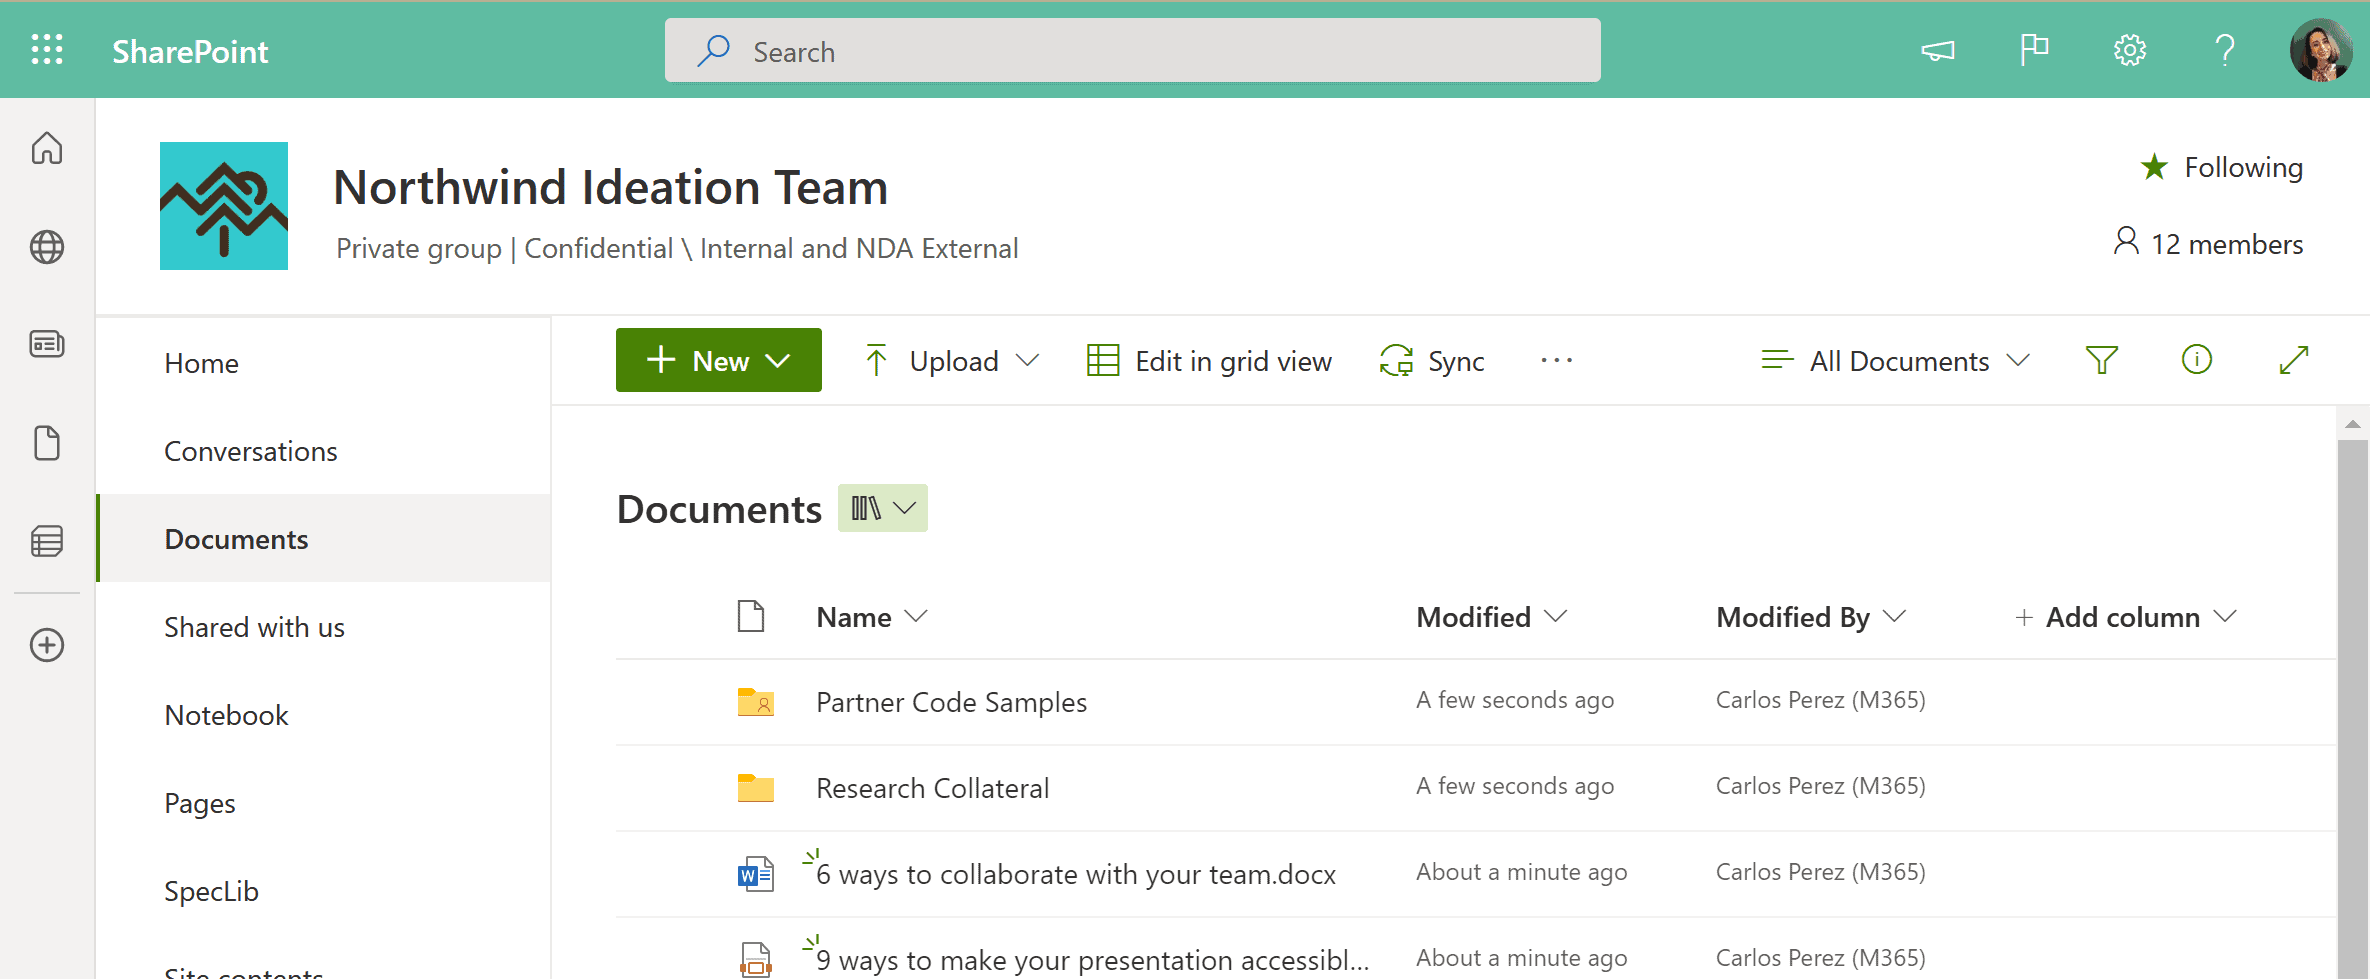Open My sites globe icon
This screenshot has width=2370, height=979.
pyautogui.click(x=47, y=247)
